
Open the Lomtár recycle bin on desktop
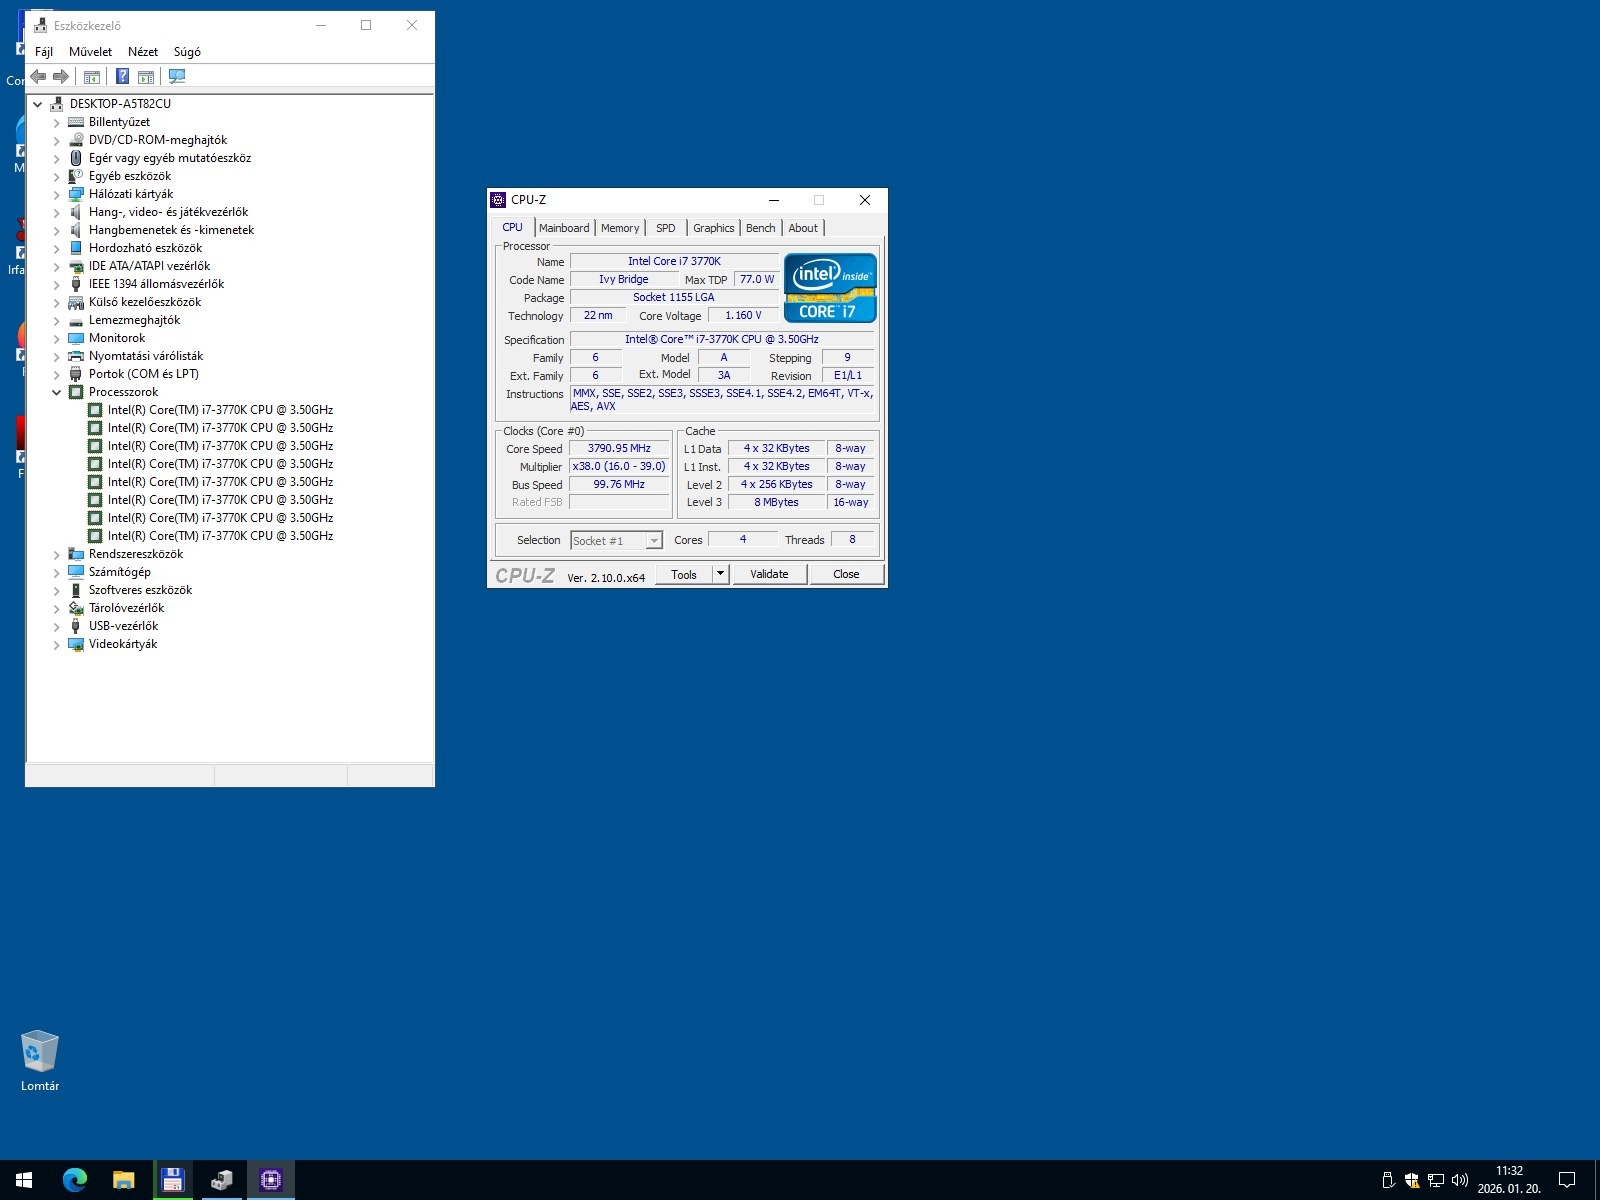[x=40, y=1061]
